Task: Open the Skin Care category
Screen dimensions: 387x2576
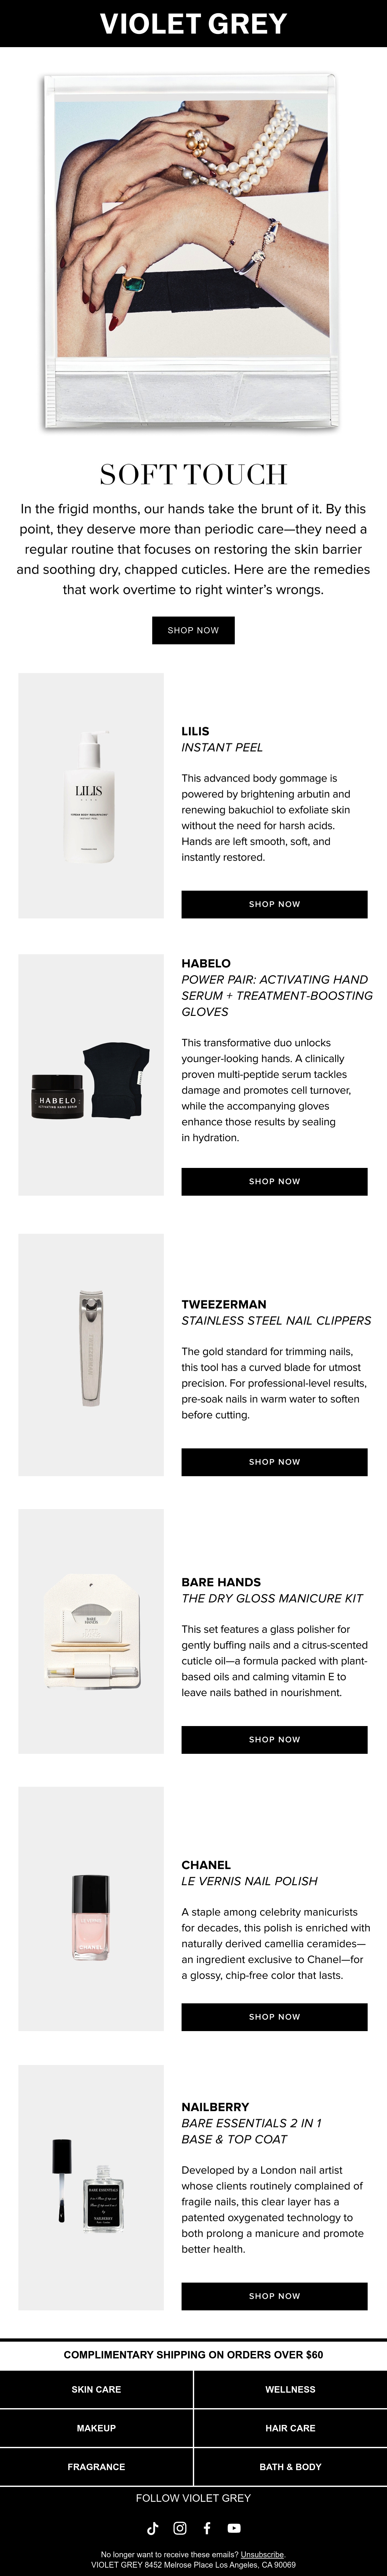Action: click(96, 2389)
